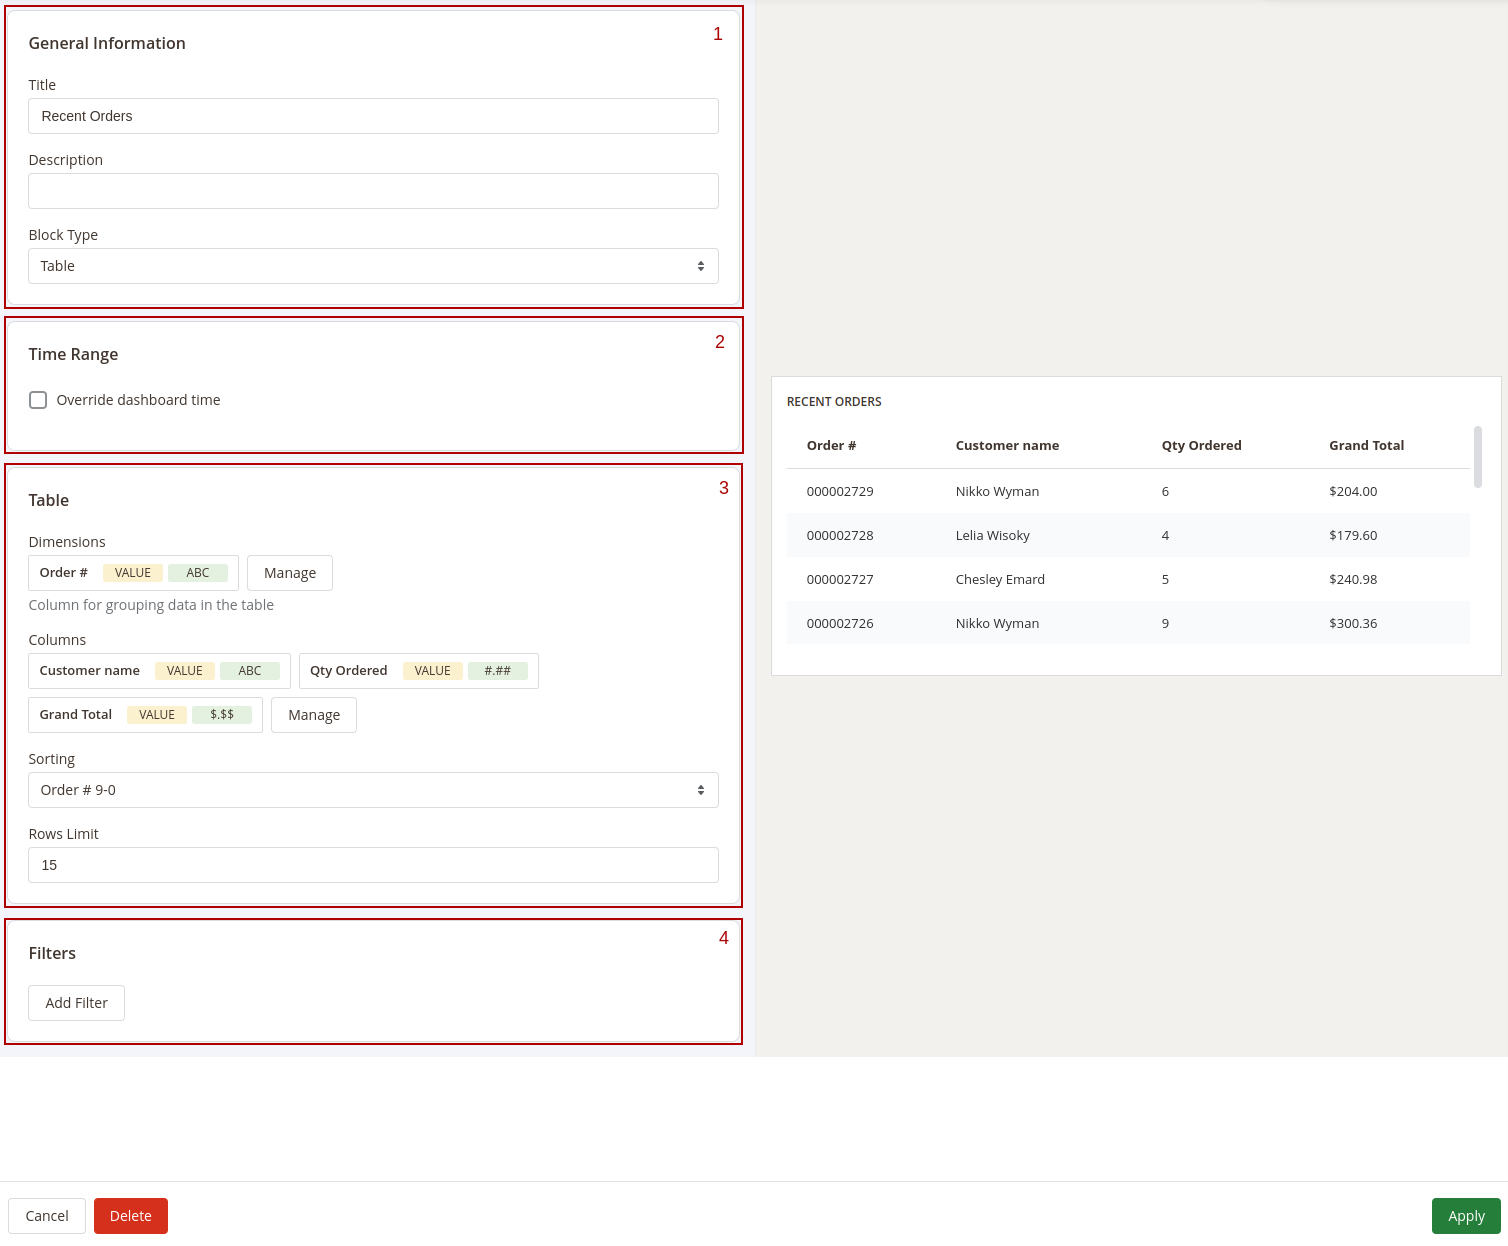Click Manage in the Columns section
This screenshot has height=1246, width=1508.
[313, 714]
